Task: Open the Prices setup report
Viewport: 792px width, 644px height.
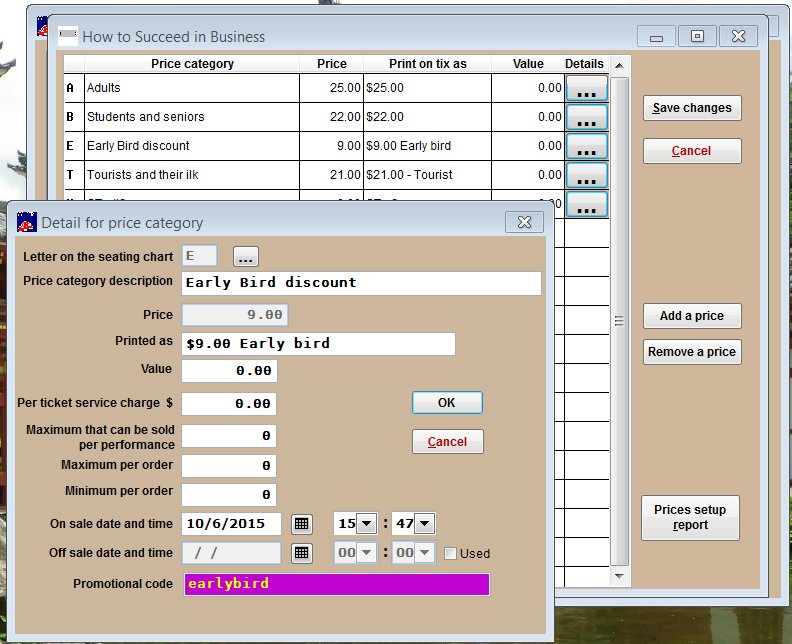Action: click(690, 518)
